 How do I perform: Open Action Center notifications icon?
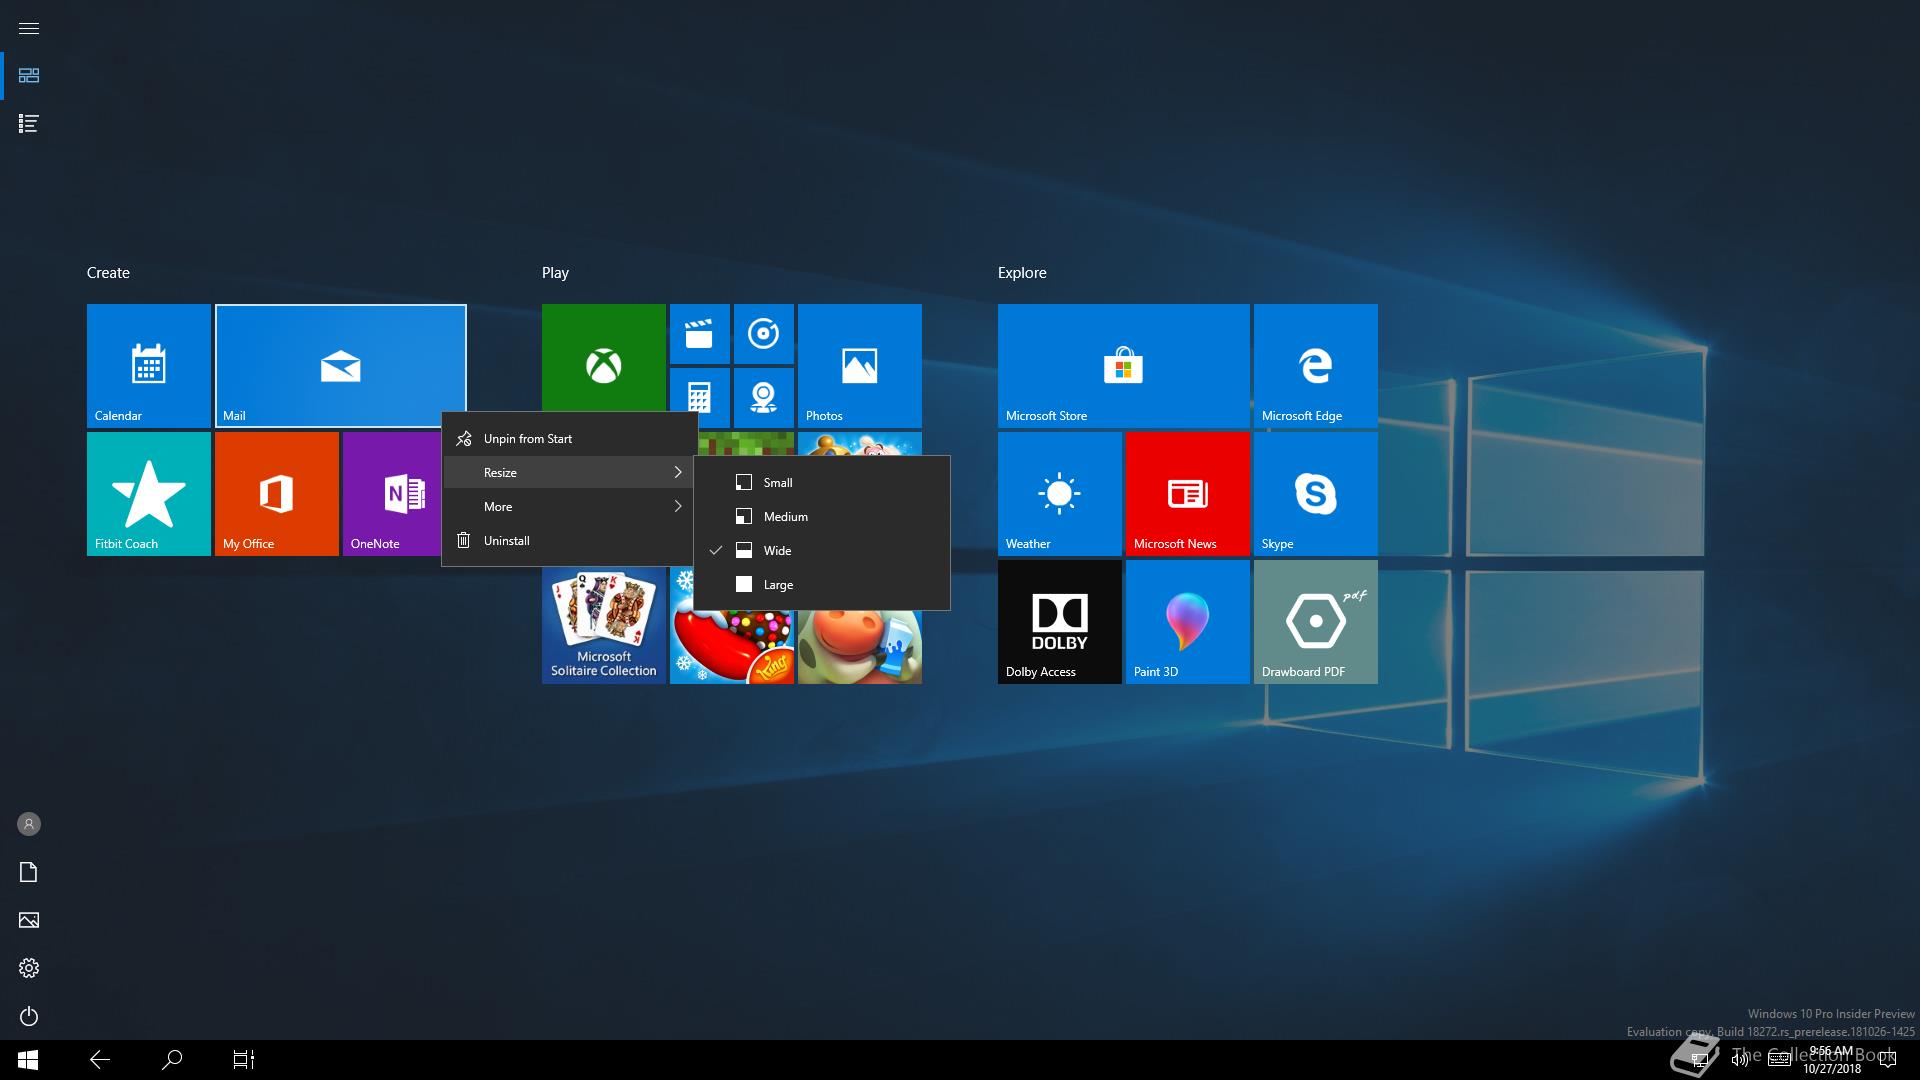[x=1888, y=1060]
